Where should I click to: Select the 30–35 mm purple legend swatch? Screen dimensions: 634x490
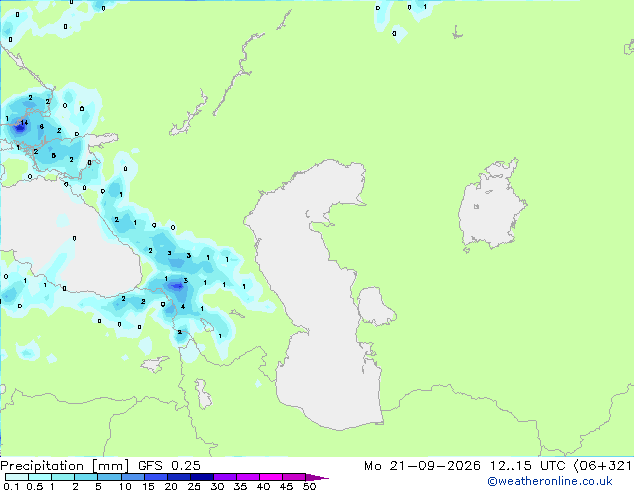[225, 477]
